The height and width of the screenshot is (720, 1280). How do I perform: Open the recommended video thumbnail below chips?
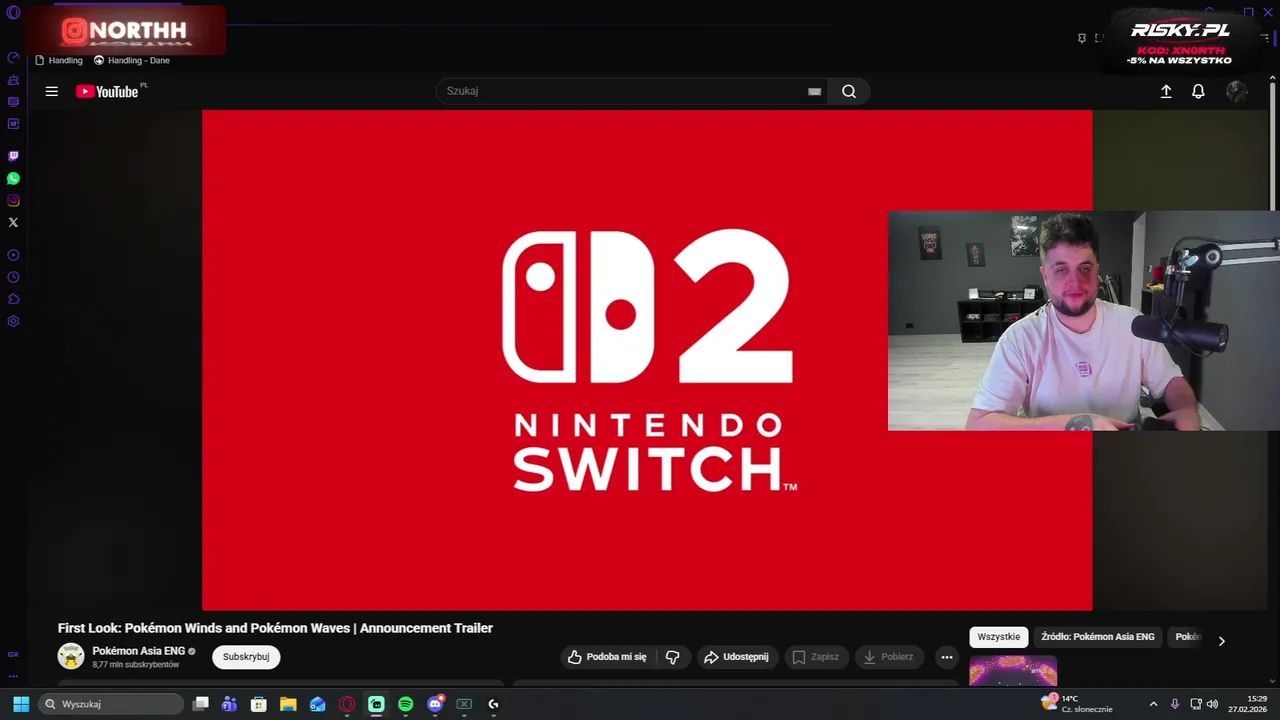coord(1013,671)
